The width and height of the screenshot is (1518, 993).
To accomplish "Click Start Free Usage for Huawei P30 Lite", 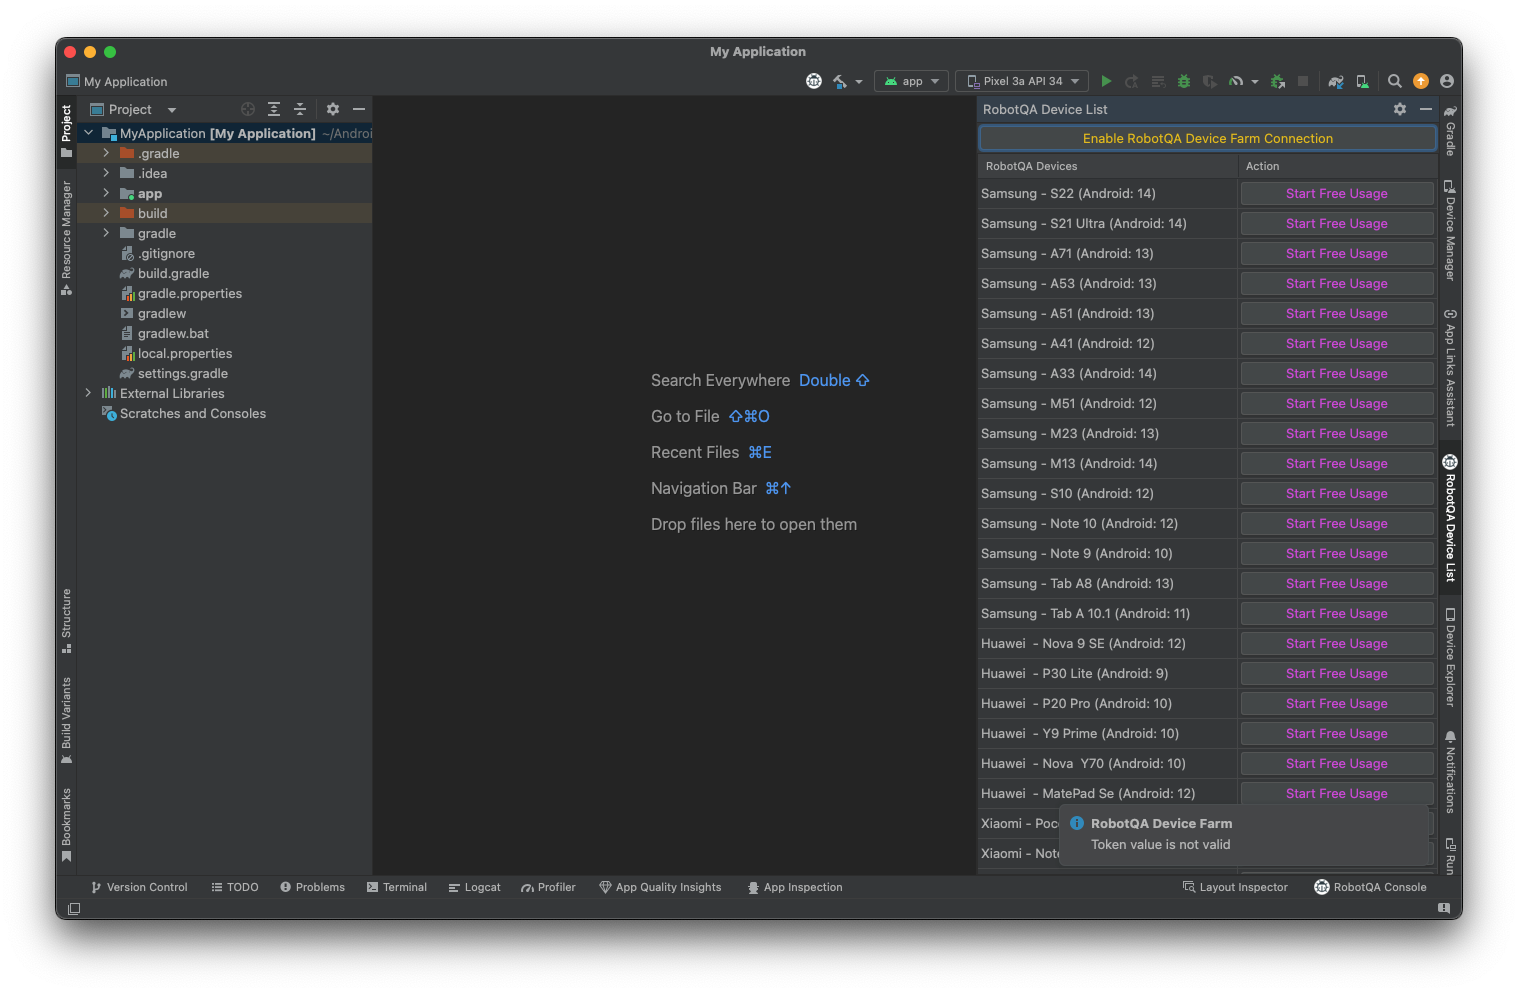I will pyautogui.click(x=1336, y=673).
